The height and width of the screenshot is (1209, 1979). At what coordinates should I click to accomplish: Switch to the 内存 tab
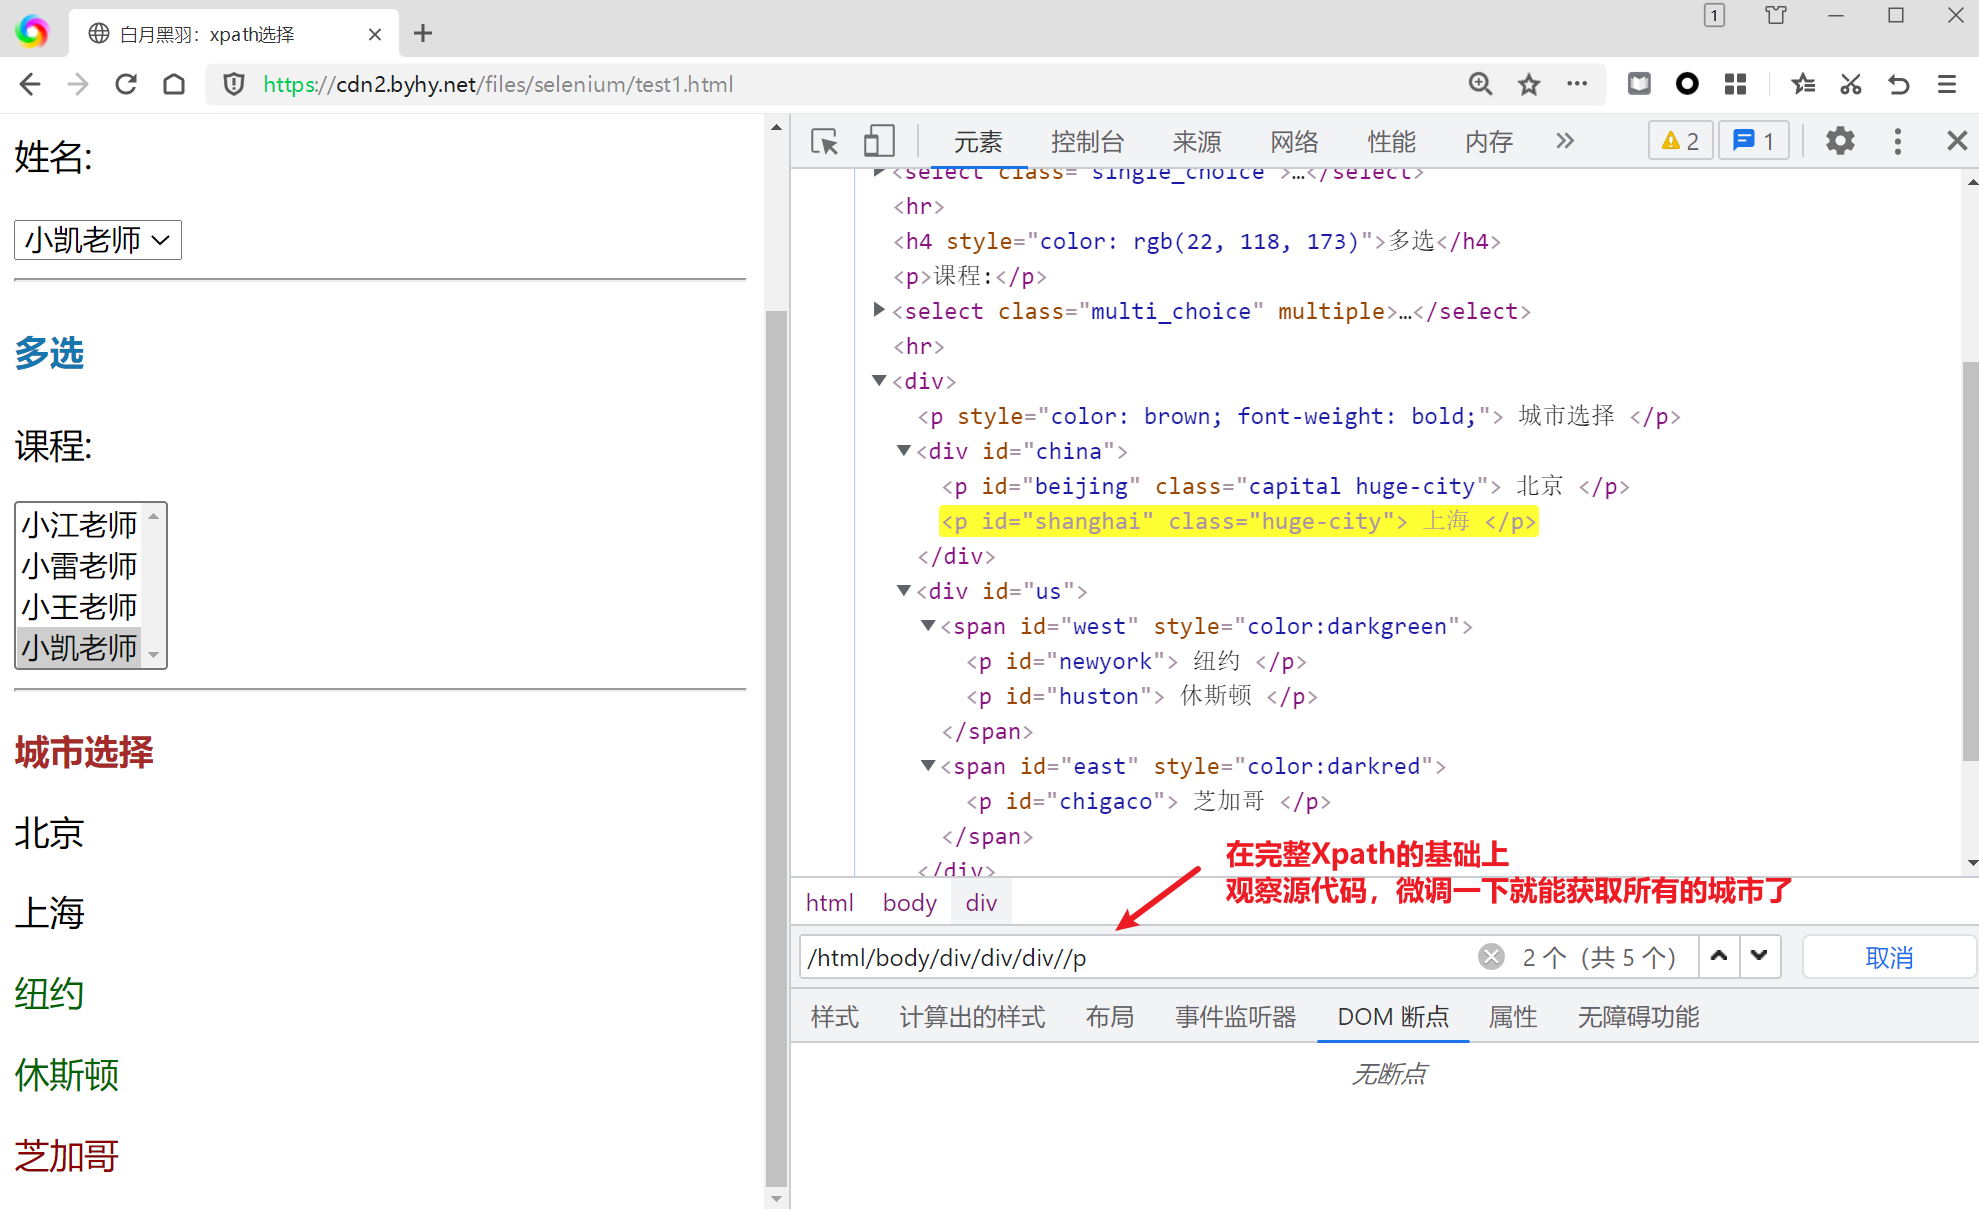tap(1489, 142)
